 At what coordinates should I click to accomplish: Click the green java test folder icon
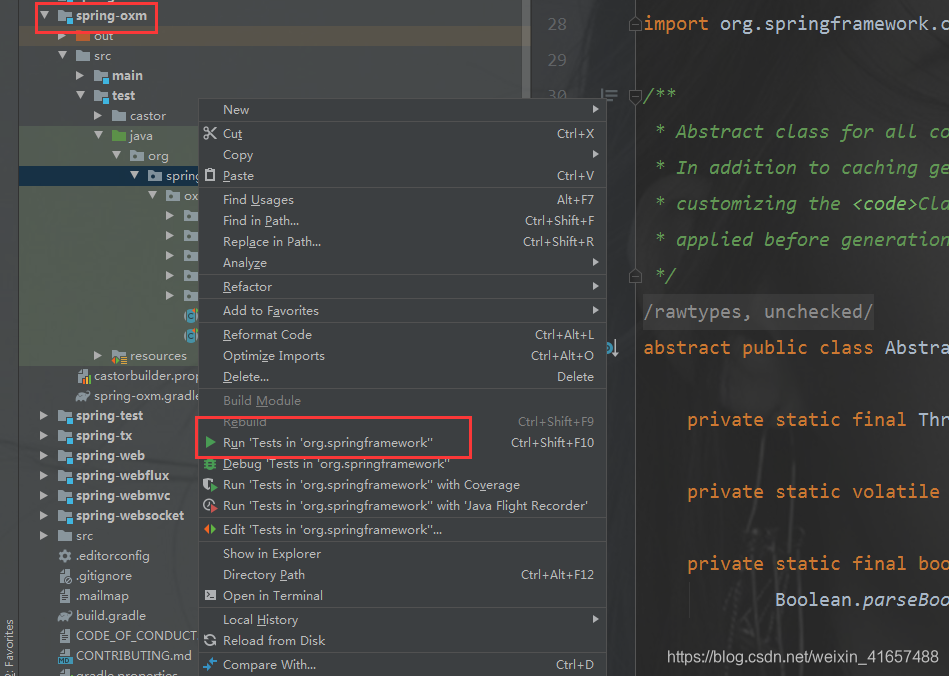point(119,136)
